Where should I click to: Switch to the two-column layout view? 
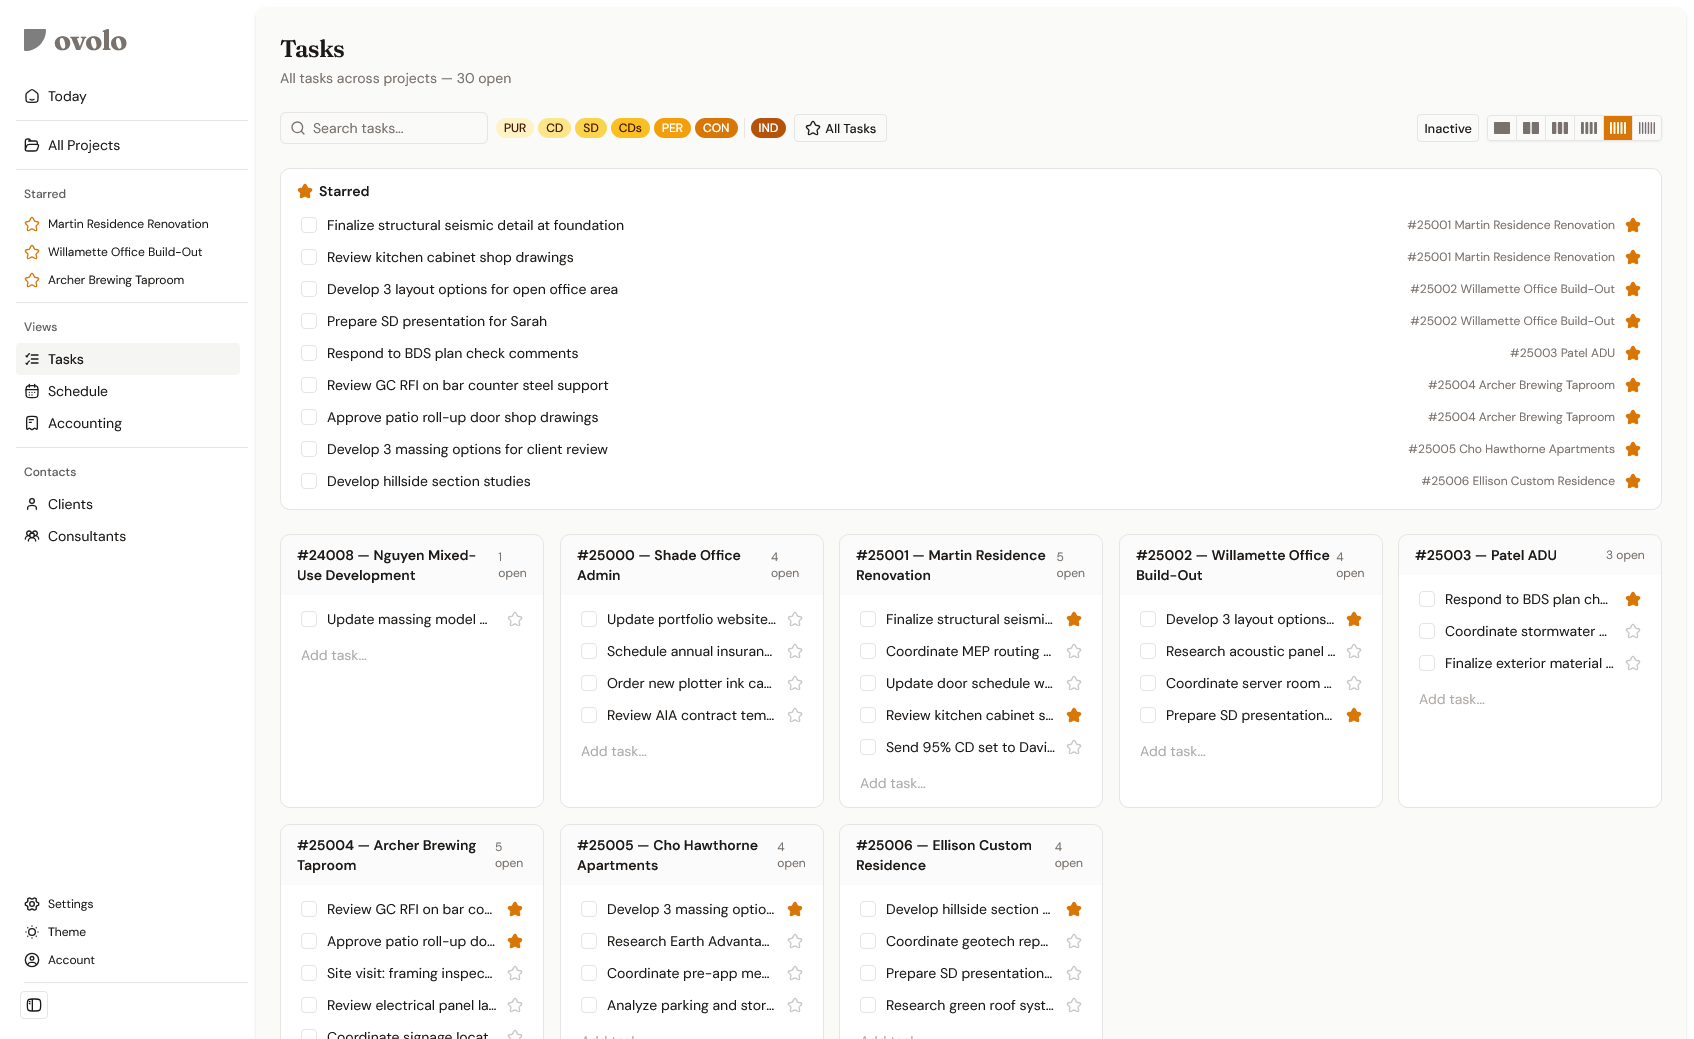tap(1531, 128)
